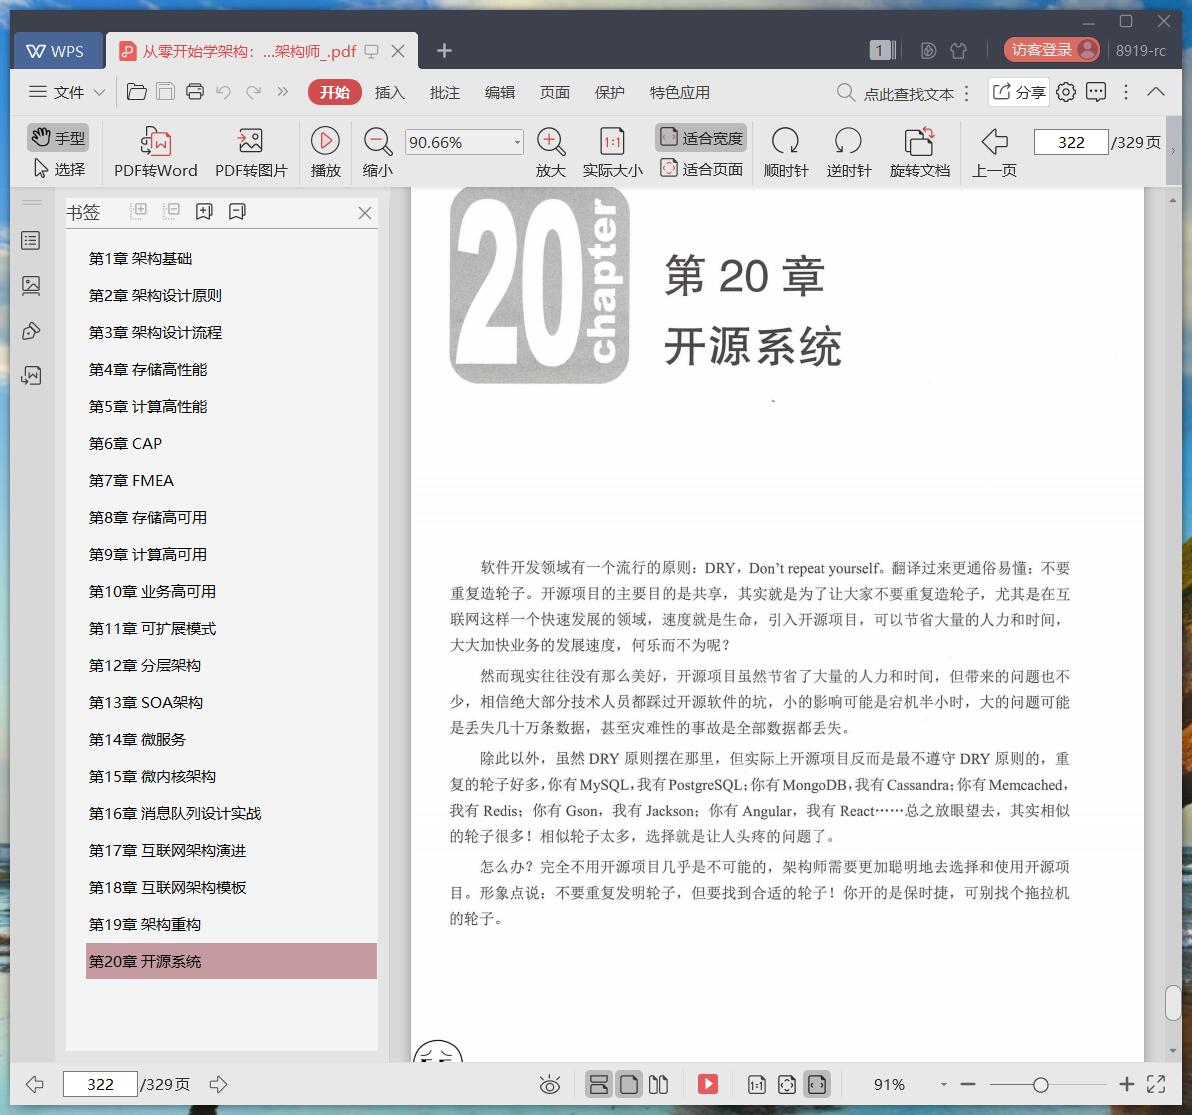Image resolution: width=1192 pixels, height=1115 pixels.
Task: Set view to 实际大小 actual size
Action: click(x=612, y=153)
